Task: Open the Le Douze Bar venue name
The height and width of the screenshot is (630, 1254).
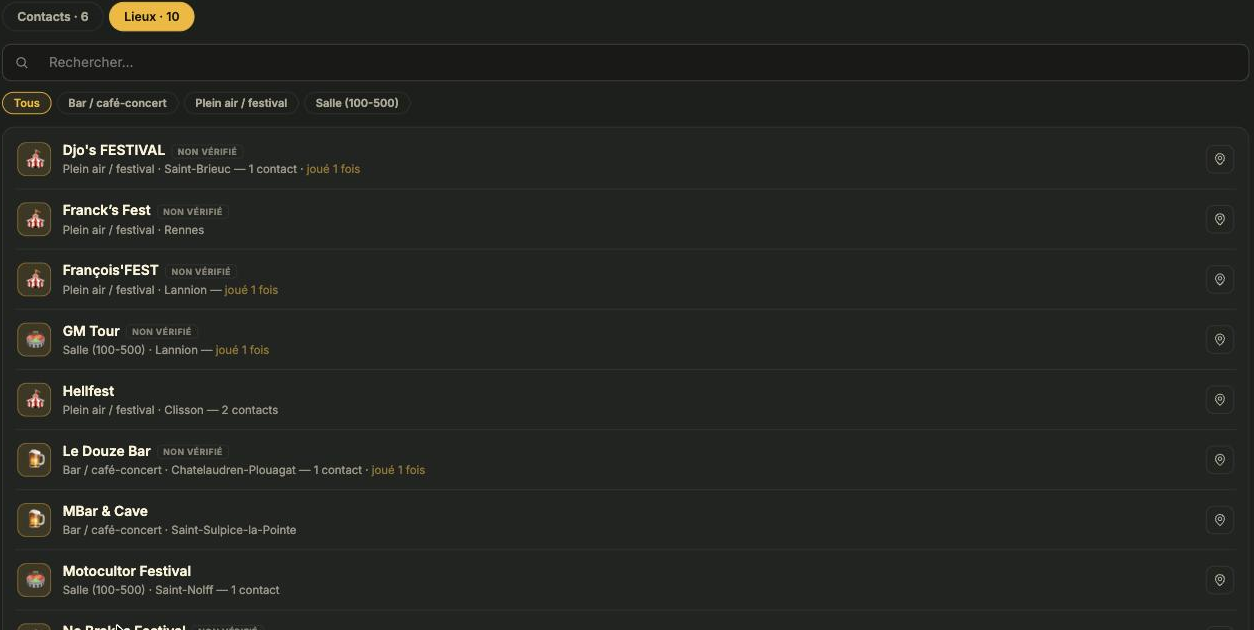Action: click(x=106, y=451)
